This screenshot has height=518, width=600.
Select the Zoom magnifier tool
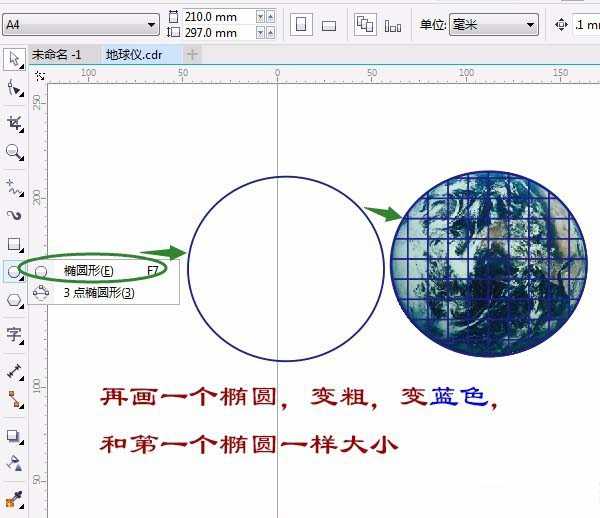tap(14, 152)
